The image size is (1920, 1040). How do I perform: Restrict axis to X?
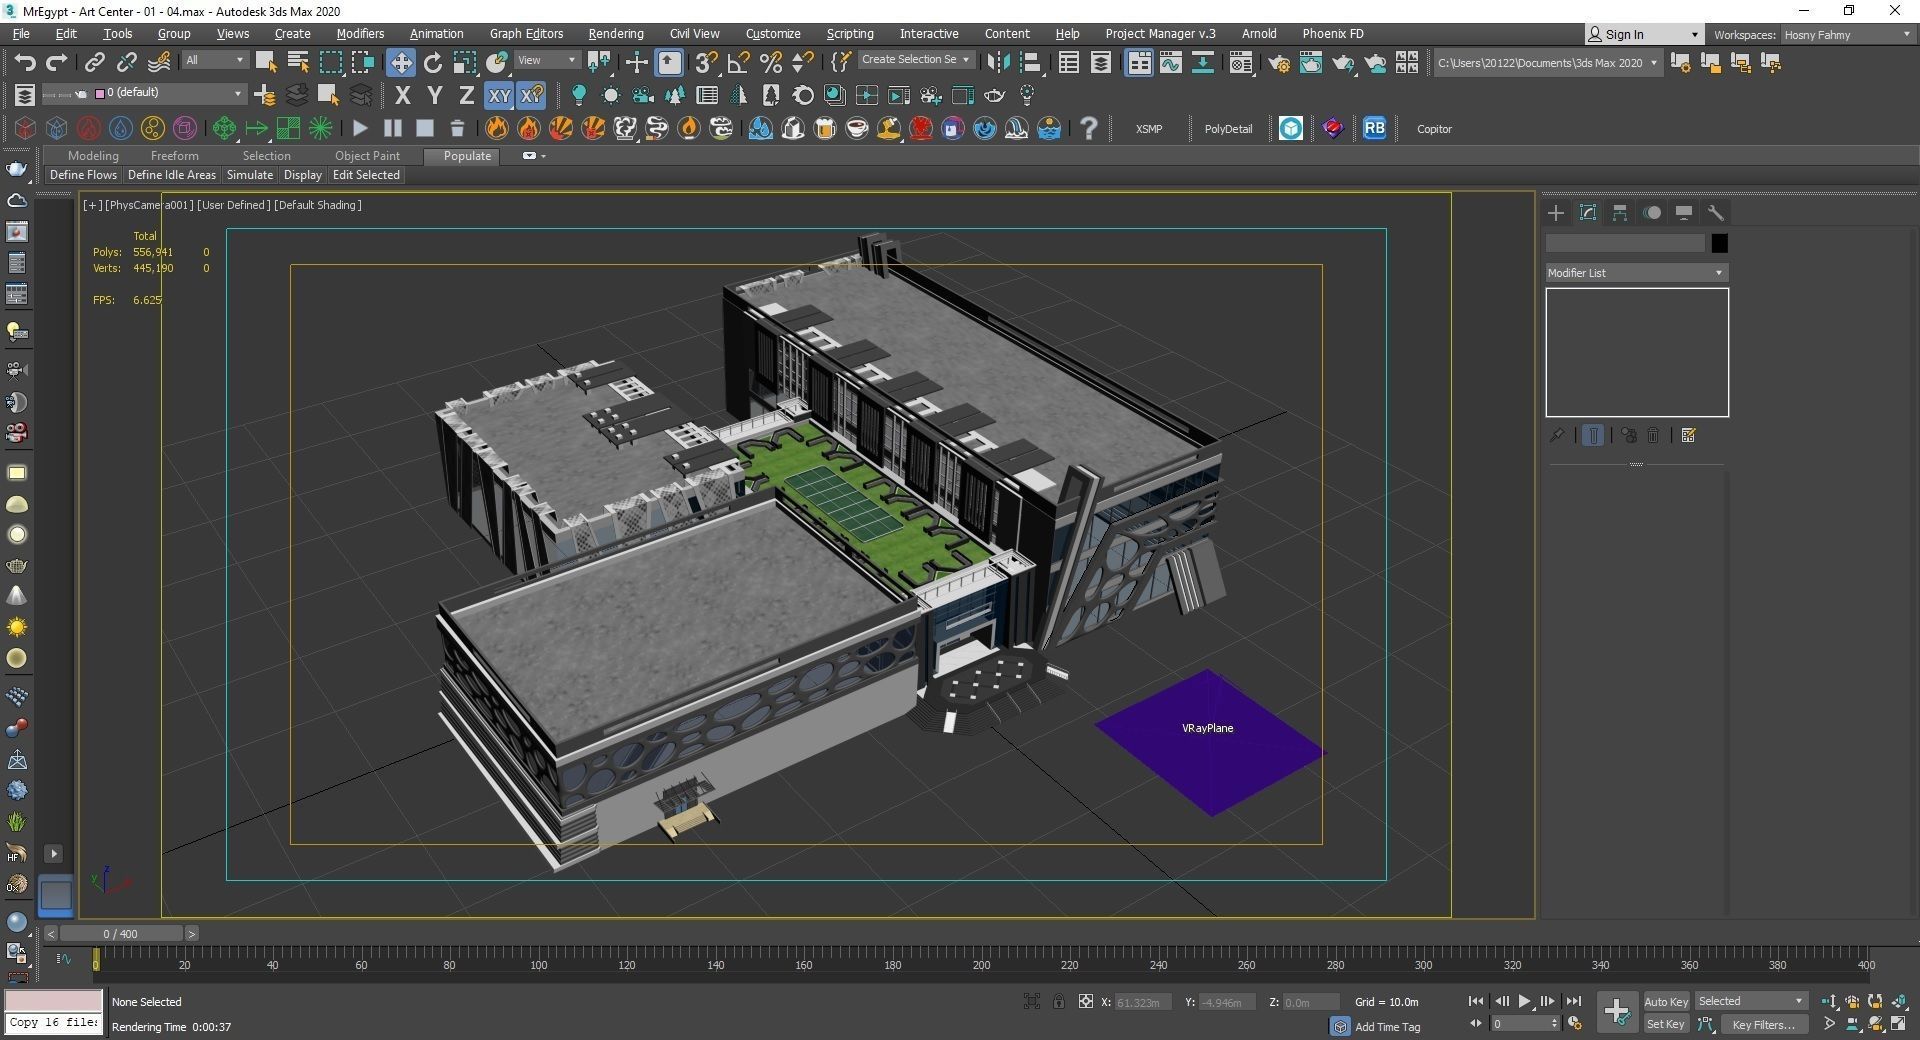[402, 96]
